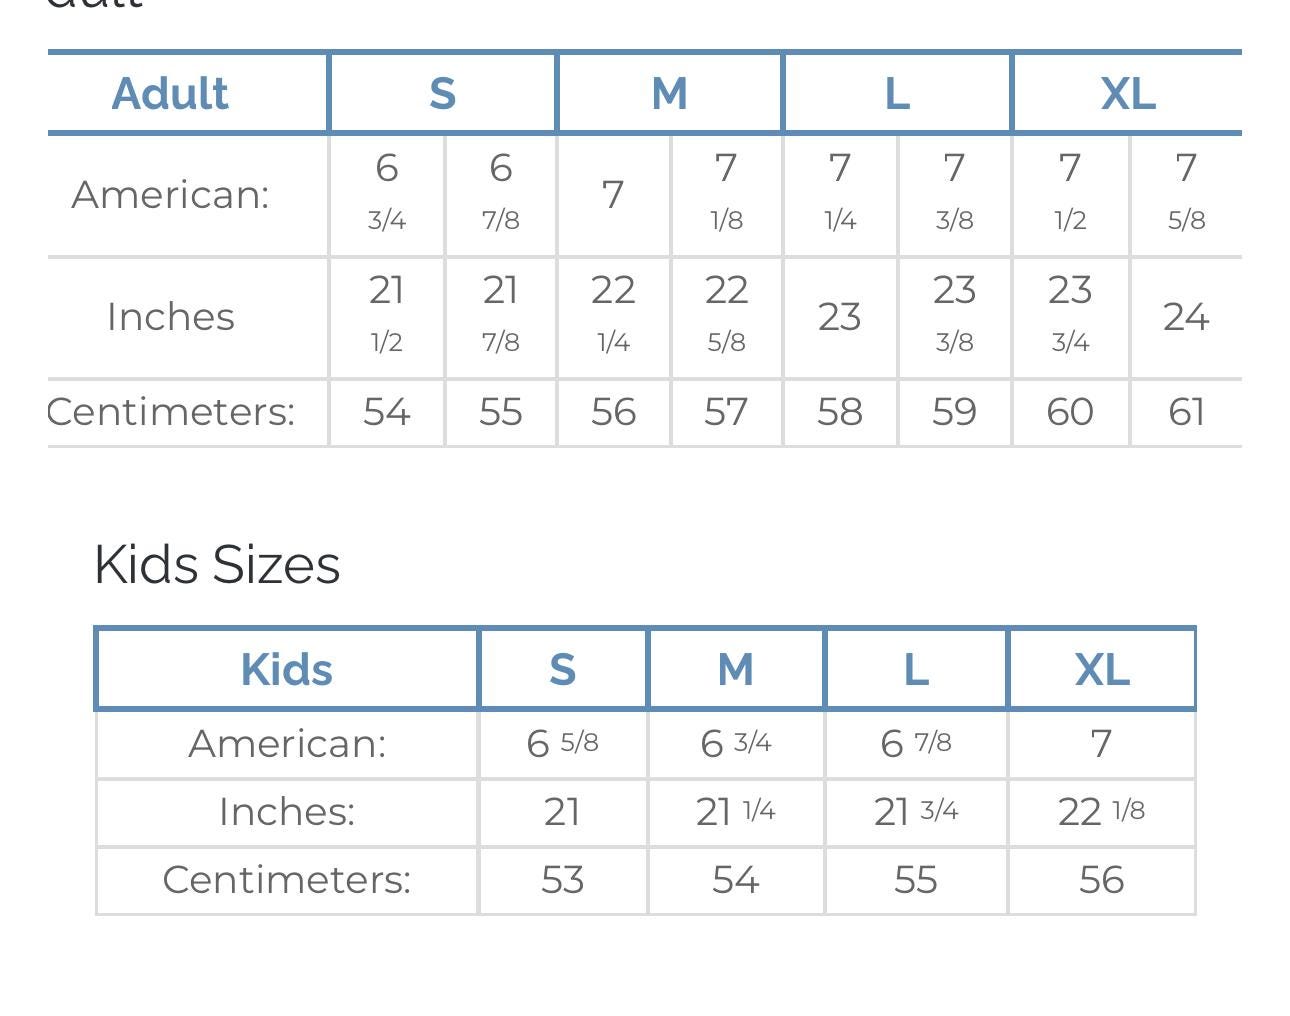Click kids inches 22 1/8 cell
The height and width of the screenshot is (1016, 1290).
(1101, 811)
